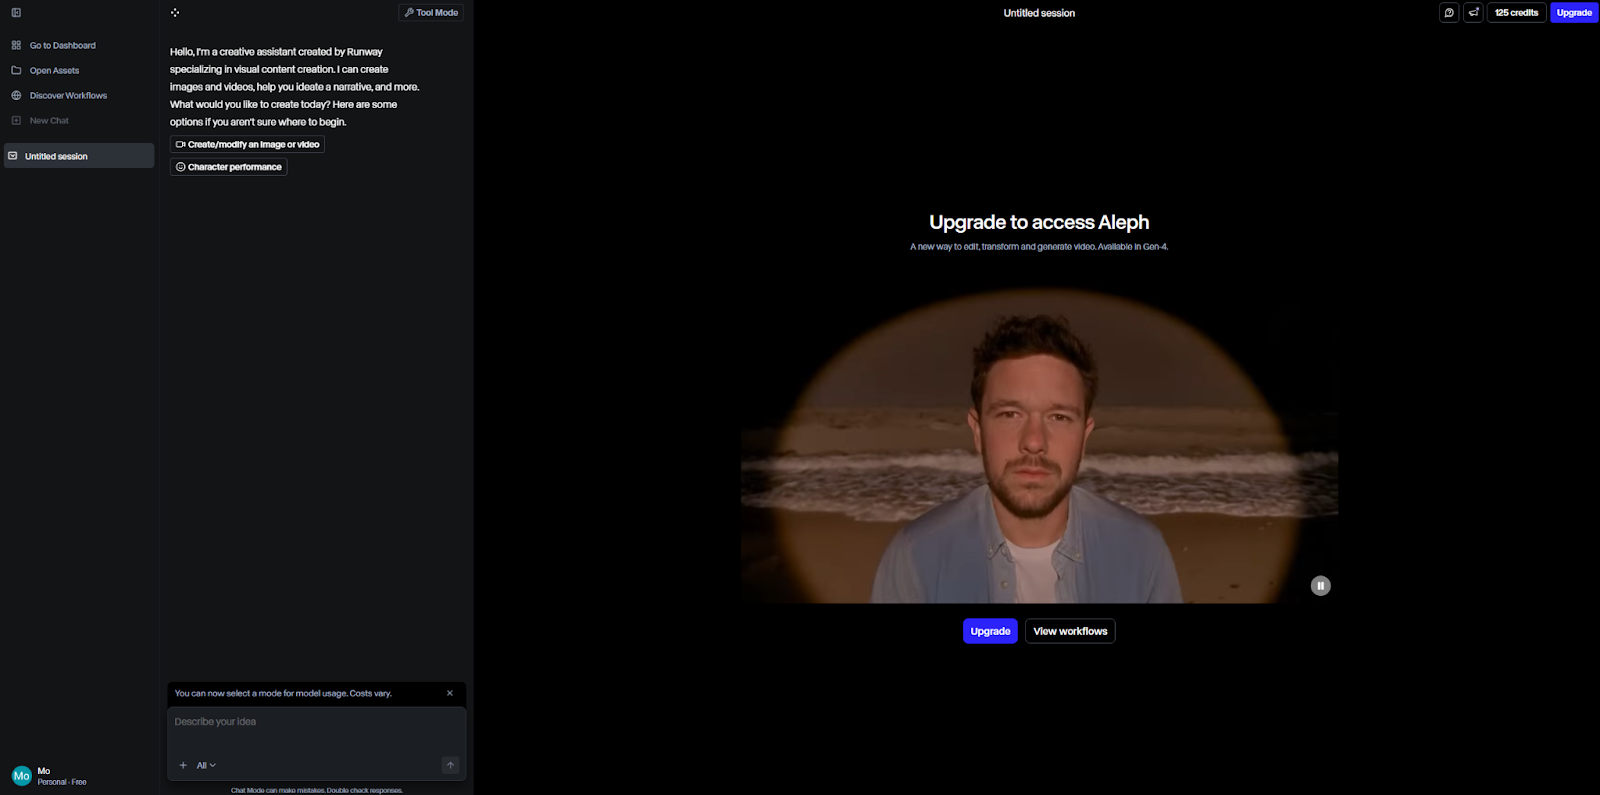Click Upgrade below the Aleph video
Viewport: 1600px width, 795px height.
[990, 631]
